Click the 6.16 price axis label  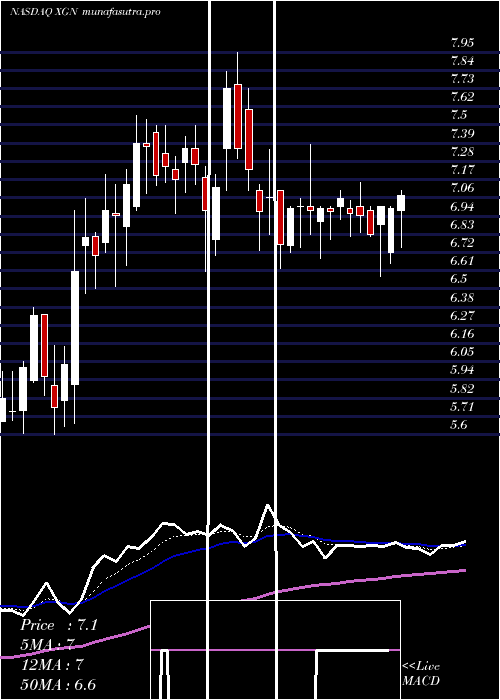(x=462, y=334)
